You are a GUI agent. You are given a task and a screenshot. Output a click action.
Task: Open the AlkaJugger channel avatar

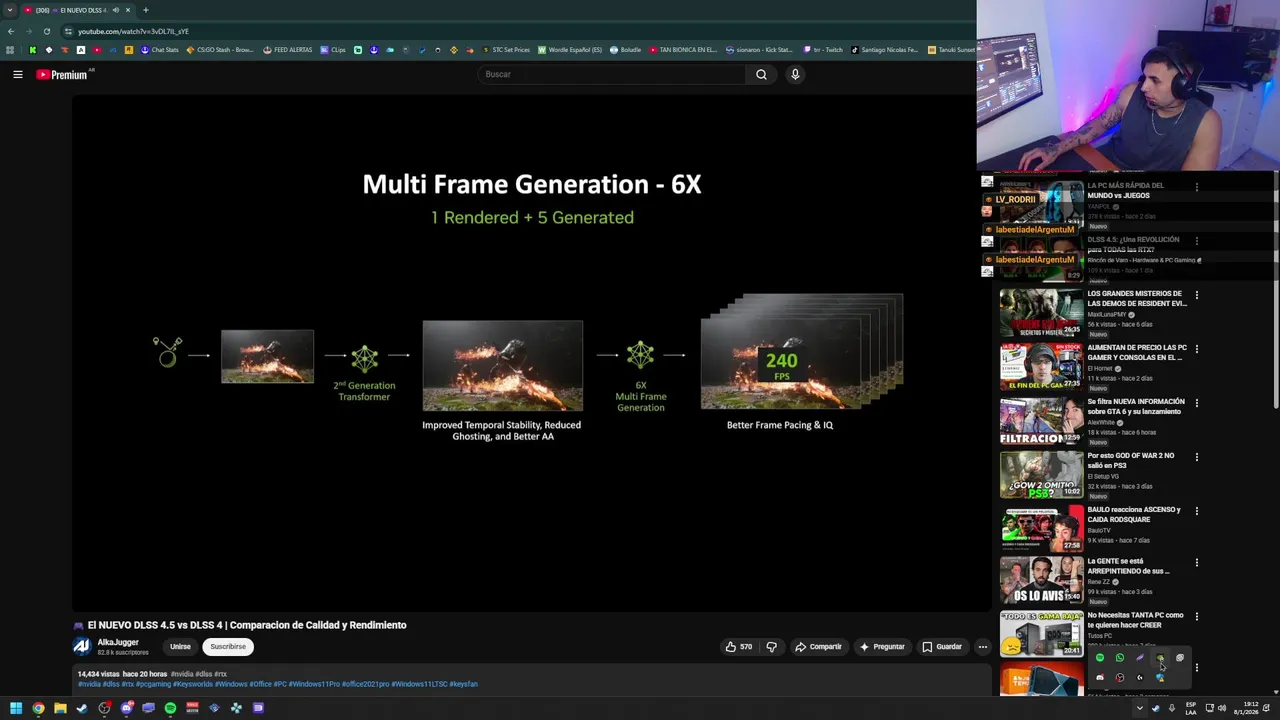pos(82,647)
